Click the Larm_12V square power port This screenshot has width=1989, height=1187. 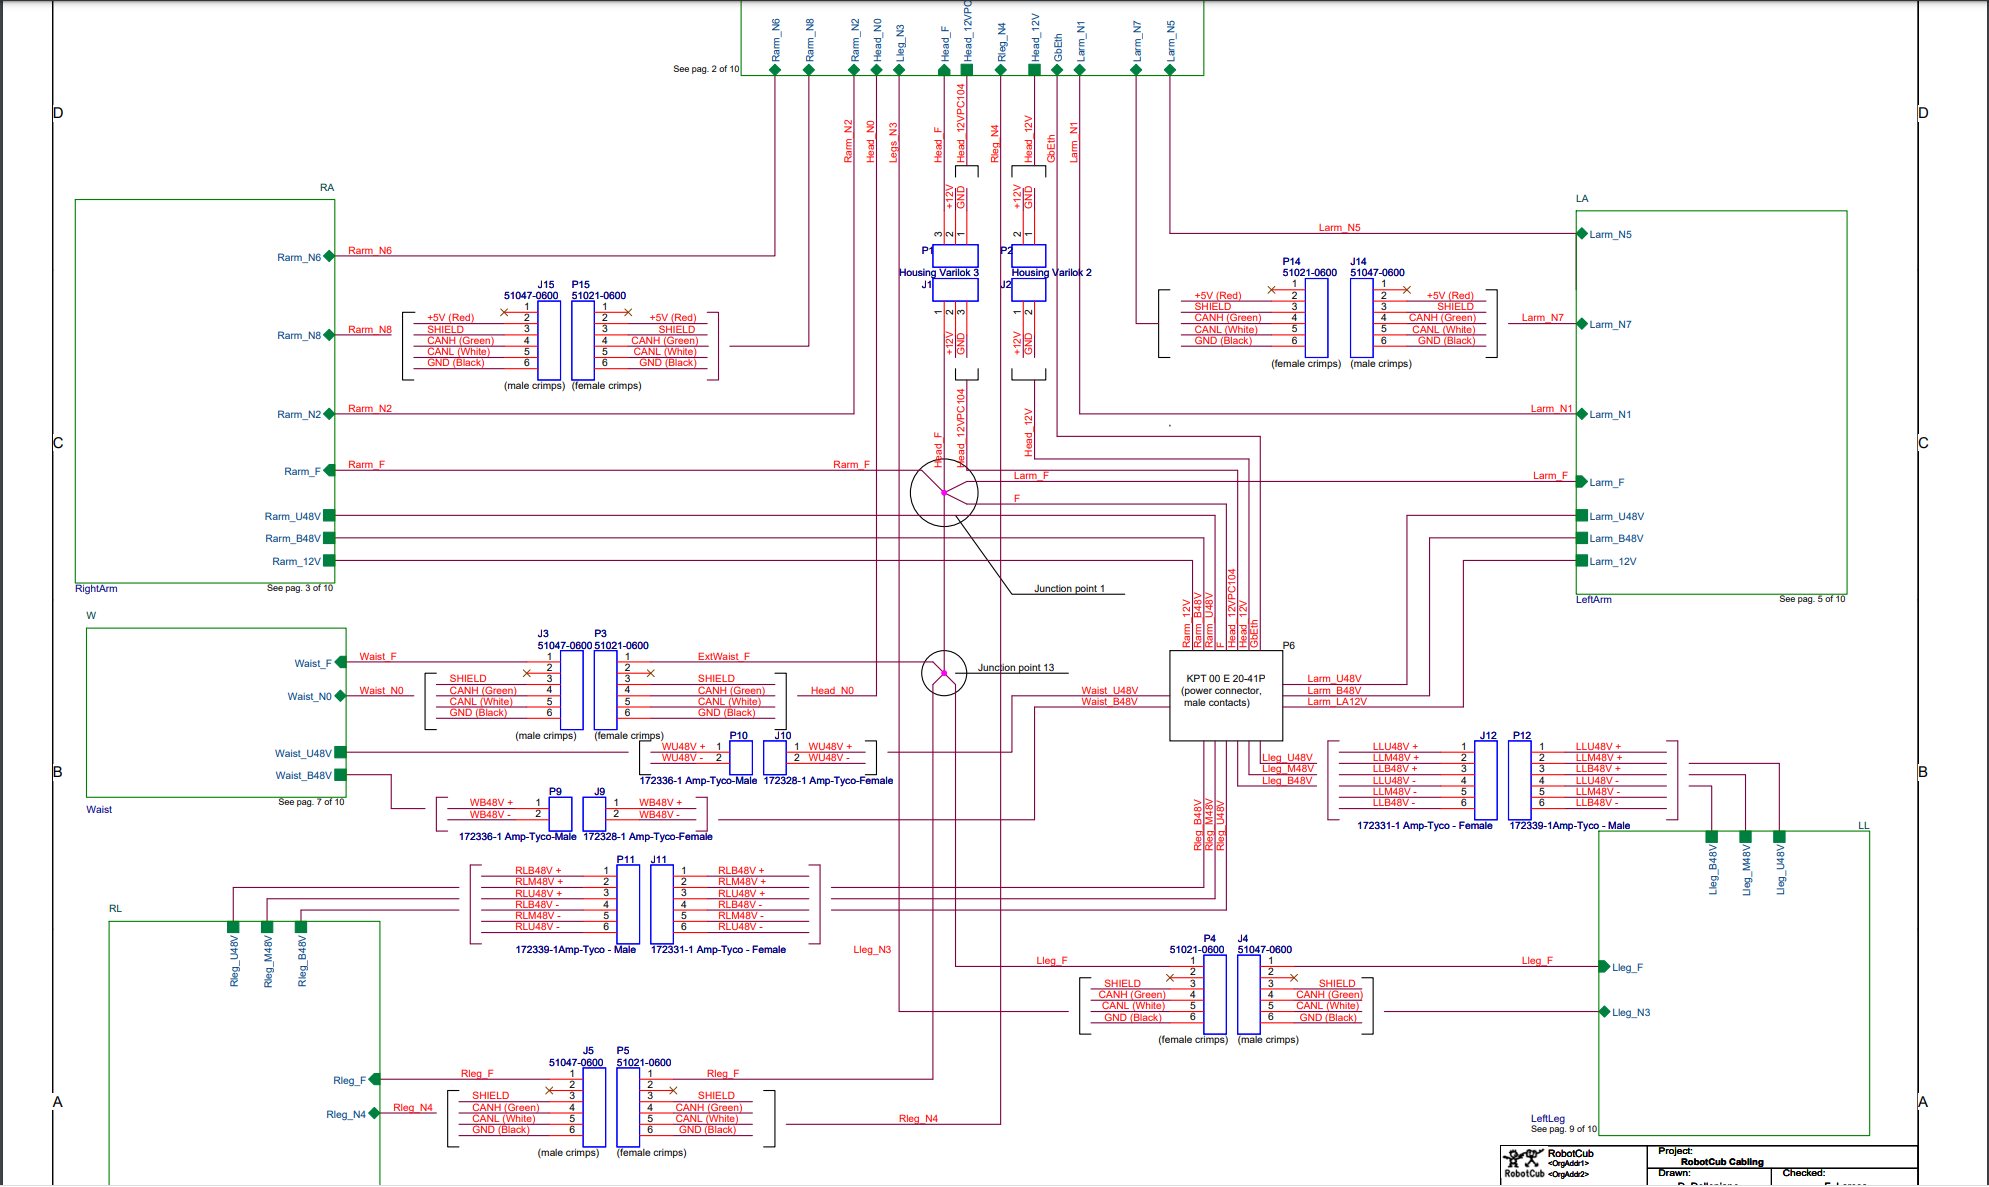point(1582,561)
